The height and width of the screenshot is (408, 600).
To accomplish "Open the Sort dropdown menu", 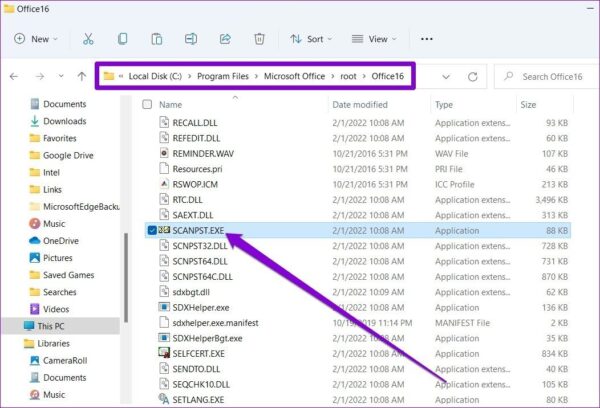I will pos(311,39).
